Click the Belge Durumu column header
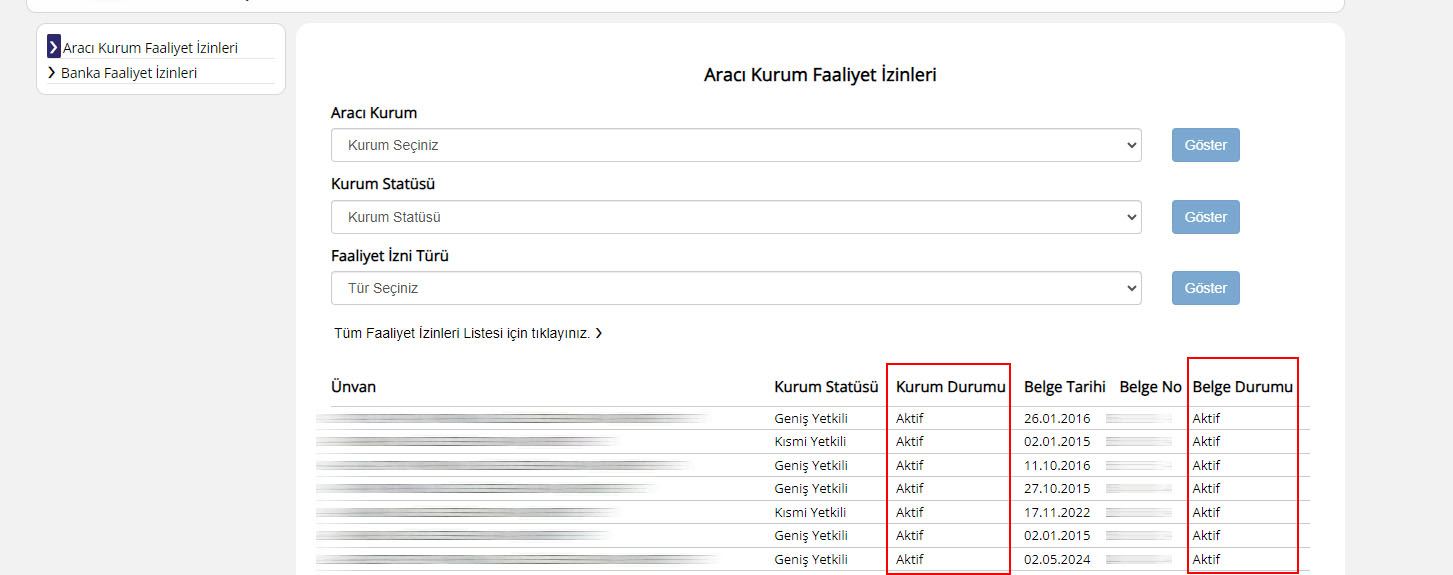The width and height of the screenshot is (1453, 575). tap(1243, 387)
